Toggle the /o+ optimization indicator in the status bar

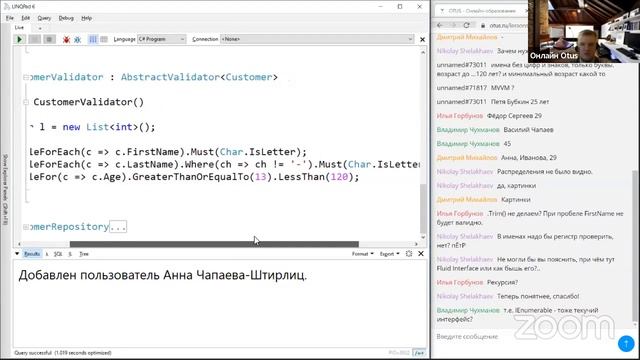point(419,353)
